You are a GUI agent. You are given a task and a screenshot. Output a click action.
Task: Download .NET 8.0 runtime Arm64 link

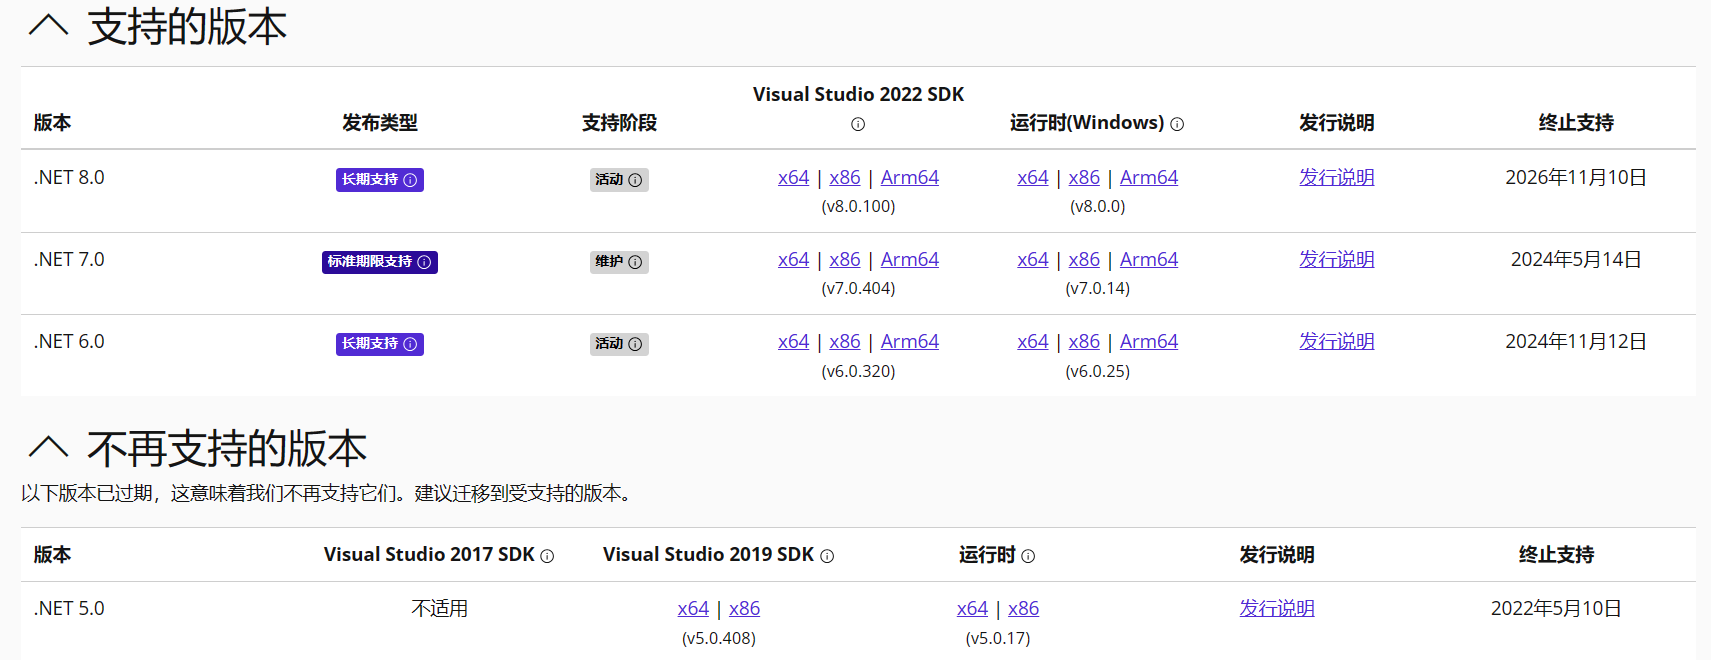(1149, 177)
